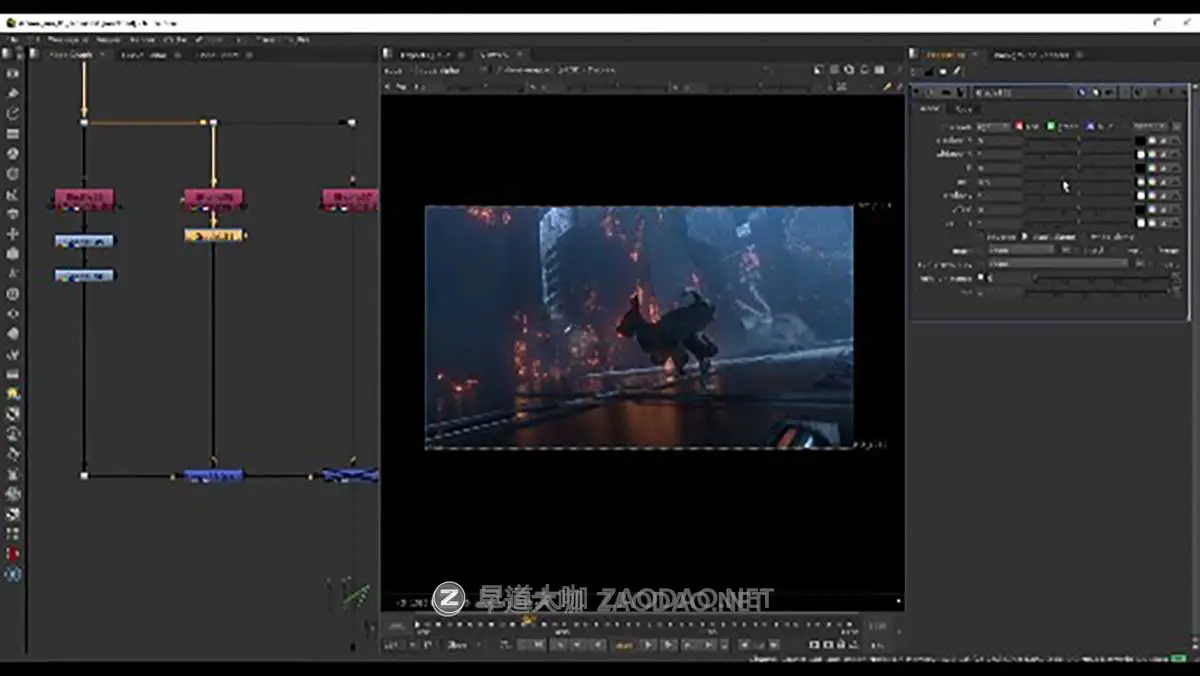This screenshot has height=676, width=1200.
Task: Close the Grade node properties panel
Action: tap(1182, 92)
